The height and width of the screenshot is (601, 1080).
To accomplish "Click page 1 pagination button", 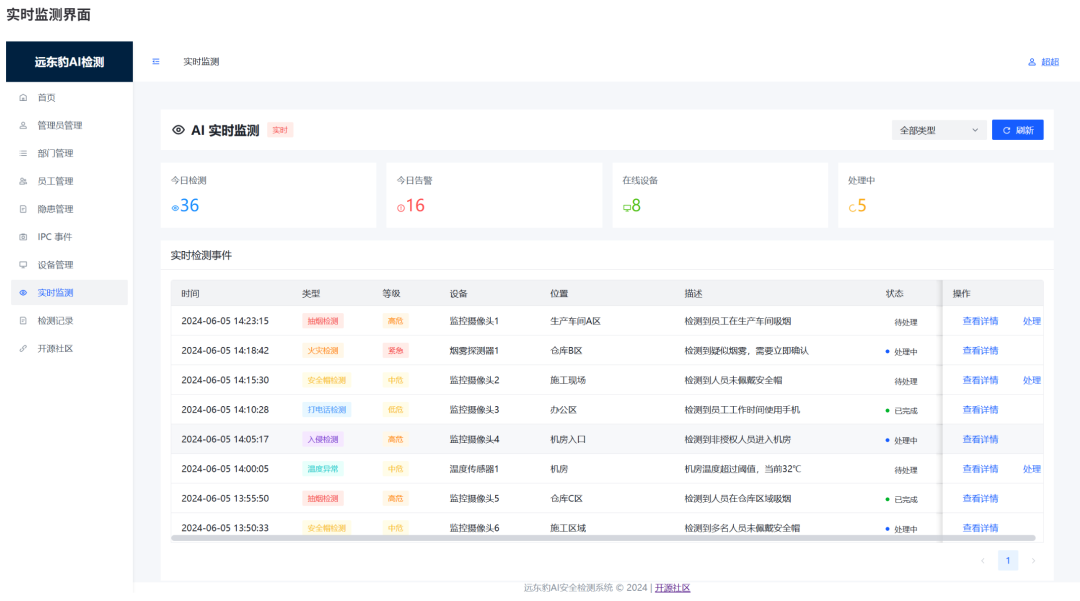I will (x=1008, y=560).
